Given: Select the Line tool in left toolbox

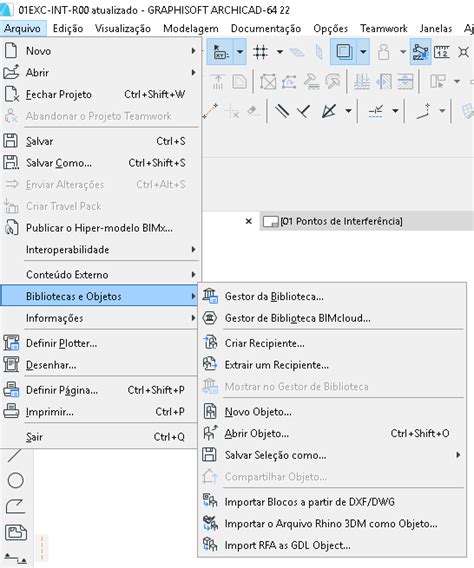Looking at the screenshot, I should pos(15,455).
